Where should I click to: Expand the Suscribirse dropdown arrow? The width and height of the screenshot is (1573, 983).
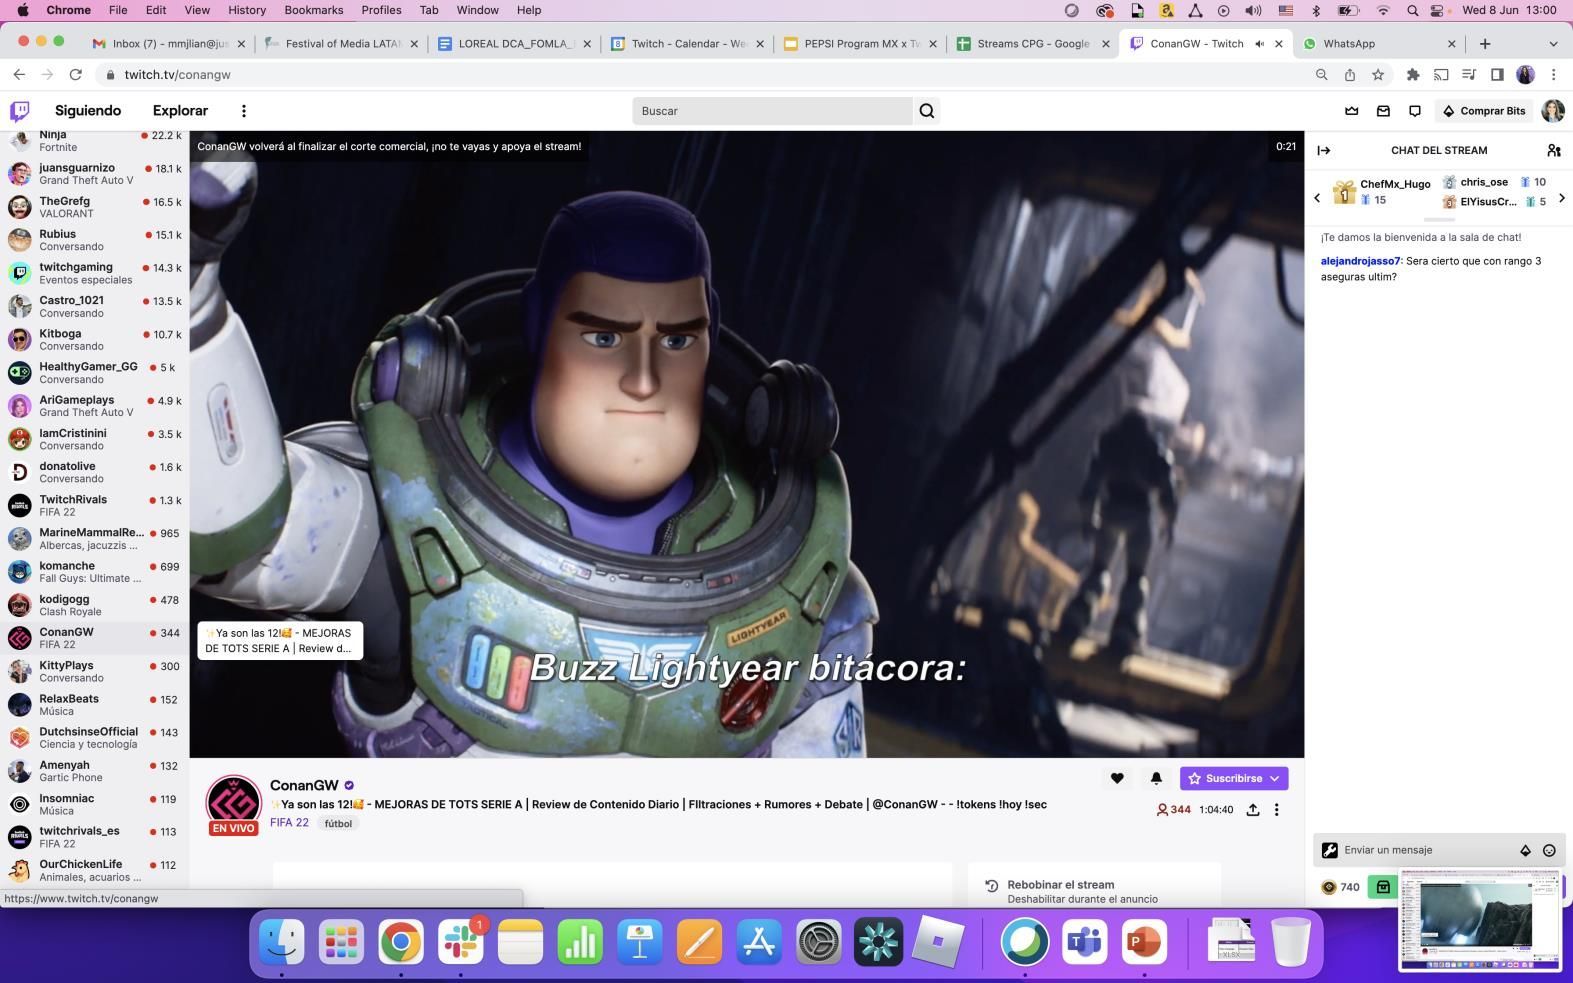pyautogui.click(x=1274, y=778)
